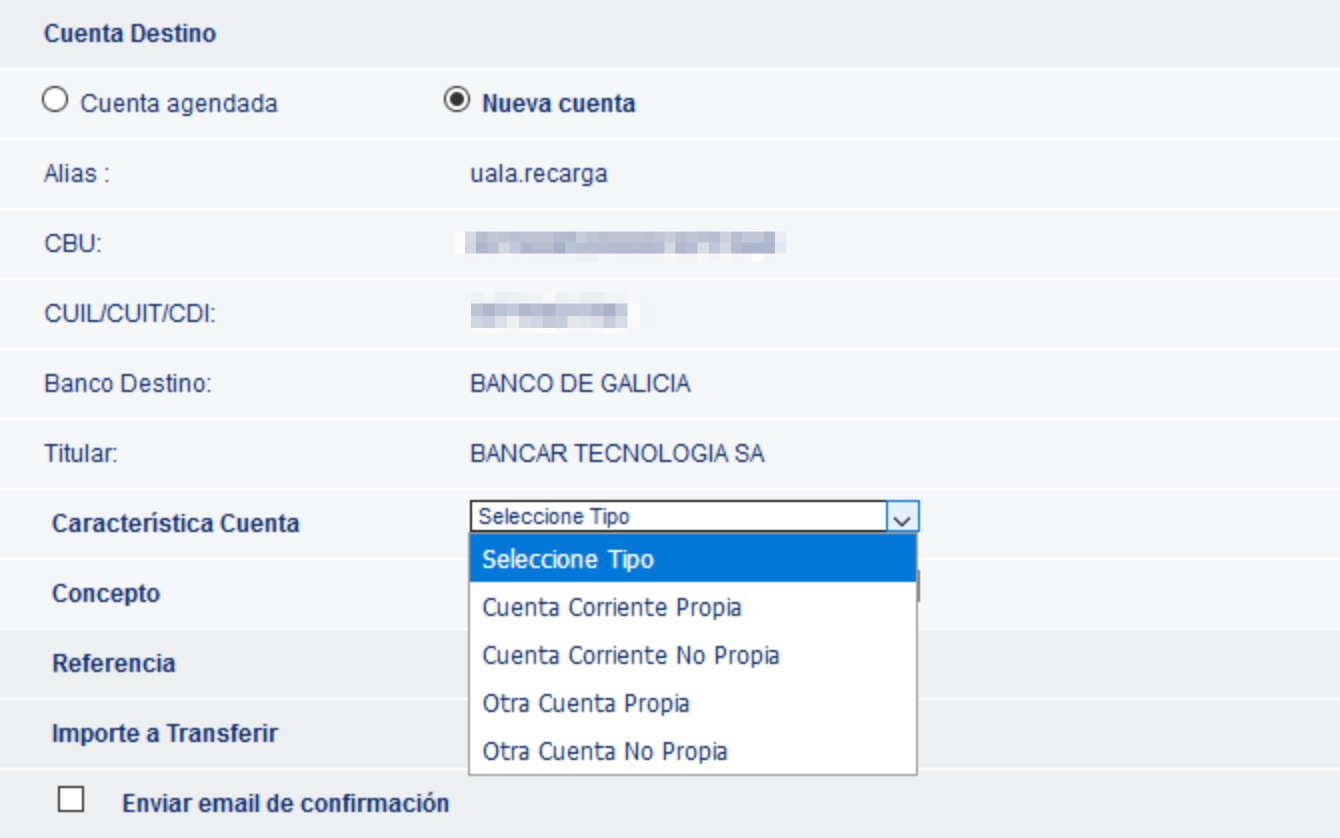Click BANCAR TECNOLOGIA SA titular text

(616, 454)
